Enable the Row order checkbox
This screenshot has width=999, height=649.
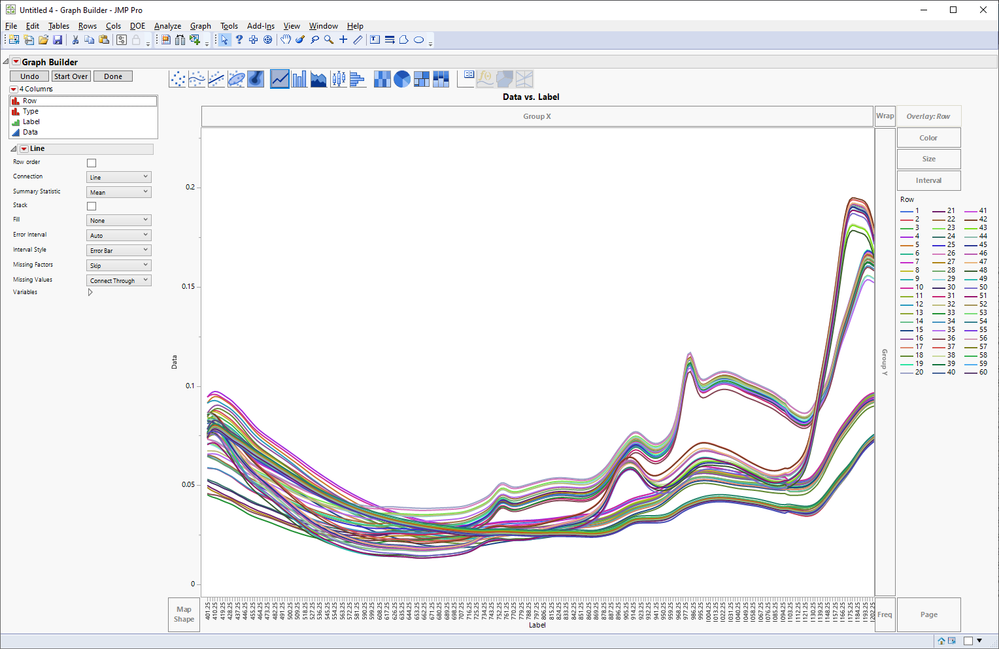[x=92, y=162]
